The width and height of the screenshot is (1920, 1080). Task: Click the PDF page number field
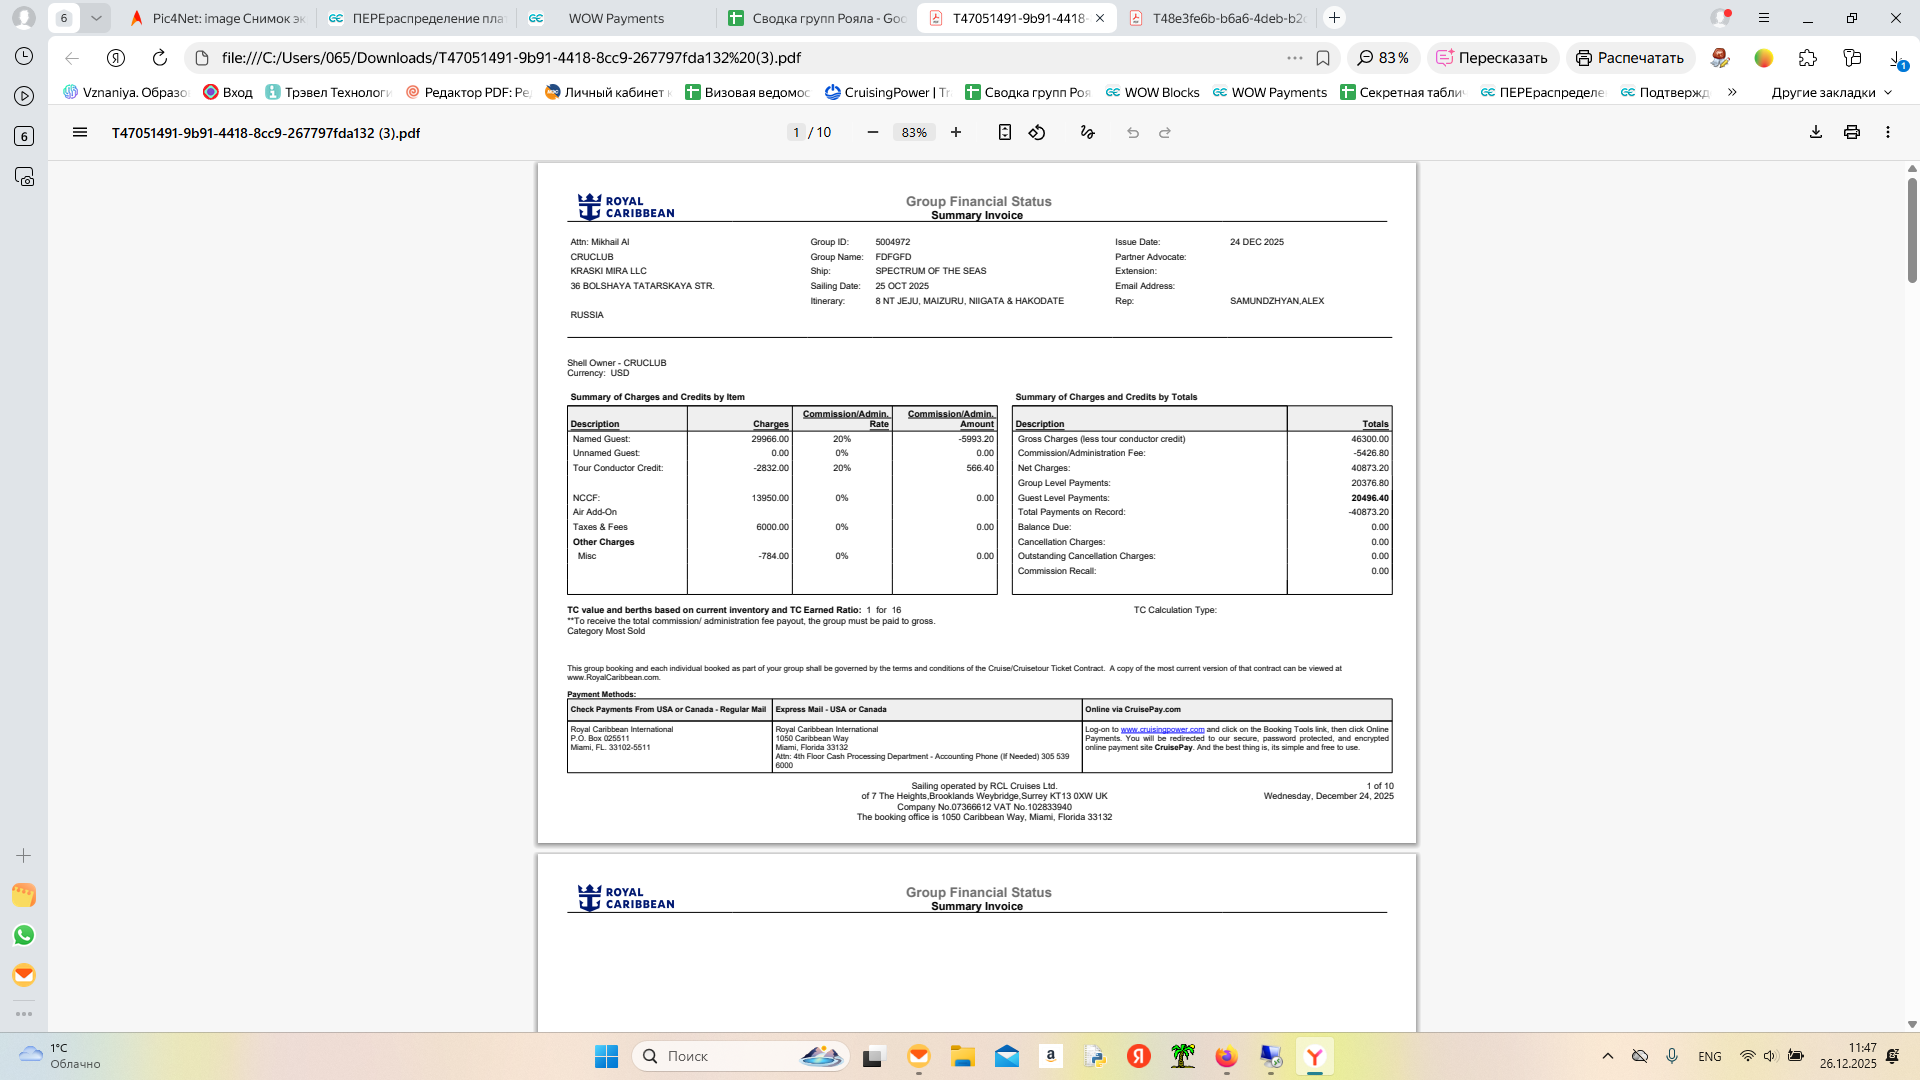[x=796, y=132]
